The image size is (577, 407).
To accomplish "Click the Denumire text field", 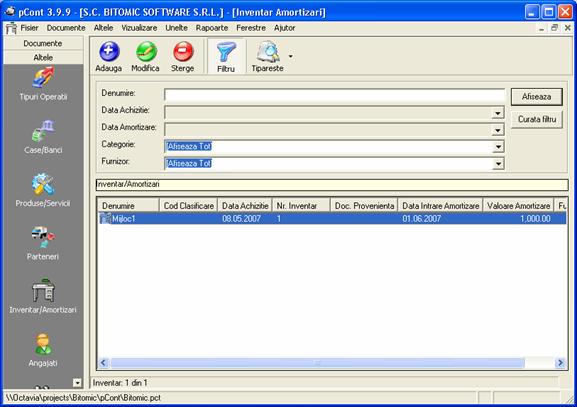I will point(334,95).
